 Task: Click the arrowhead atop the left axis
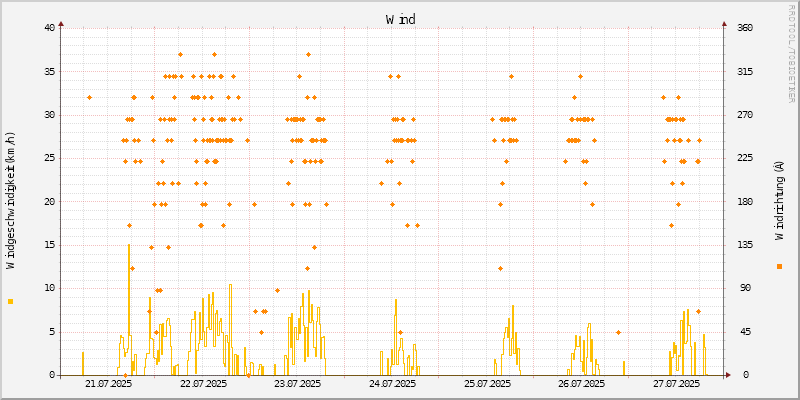pos(61,22)
